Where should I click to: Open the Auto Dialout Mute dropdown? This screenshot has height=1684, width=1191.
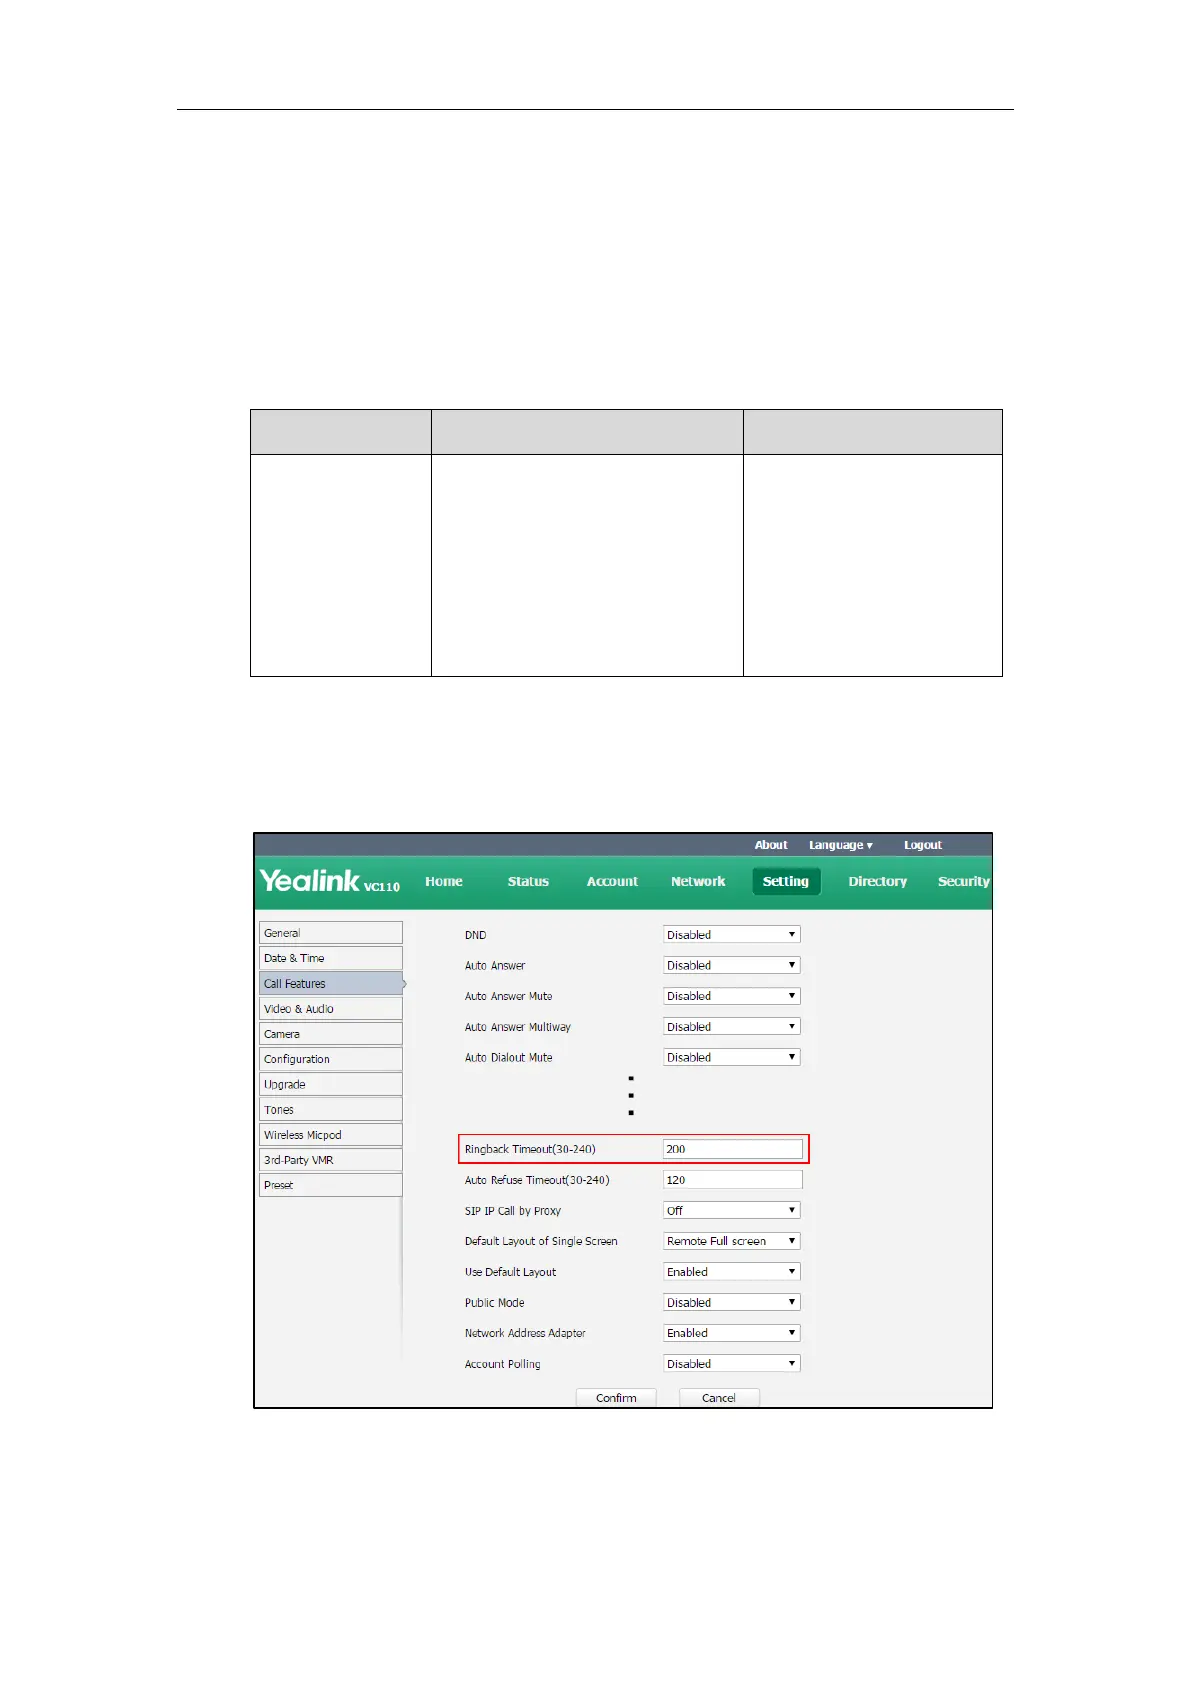tap(732, 1057)
